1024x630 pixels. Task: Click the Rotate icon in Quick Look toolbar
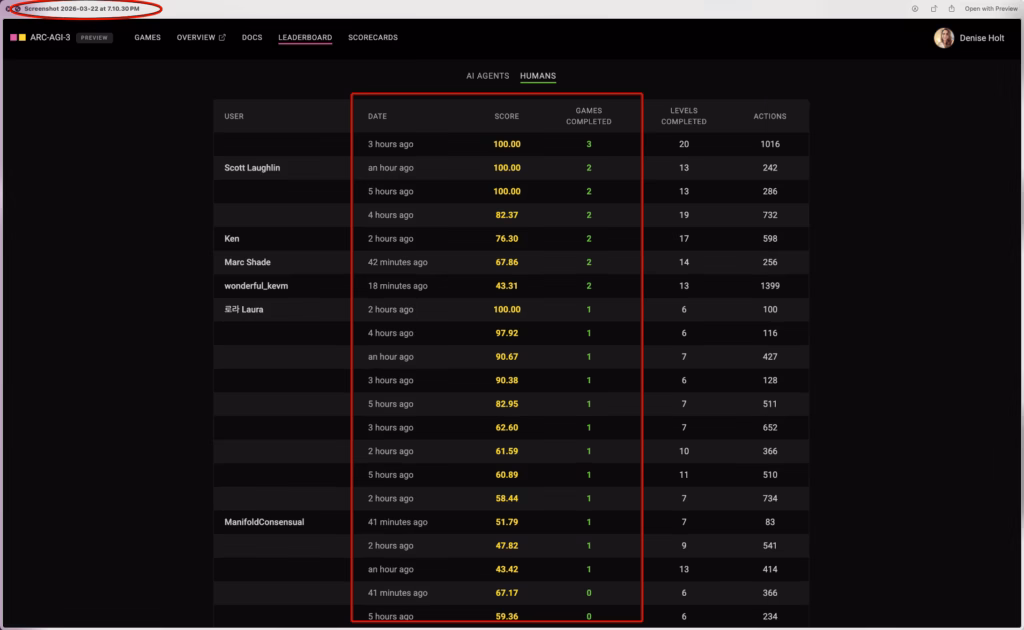pos(932,8)
